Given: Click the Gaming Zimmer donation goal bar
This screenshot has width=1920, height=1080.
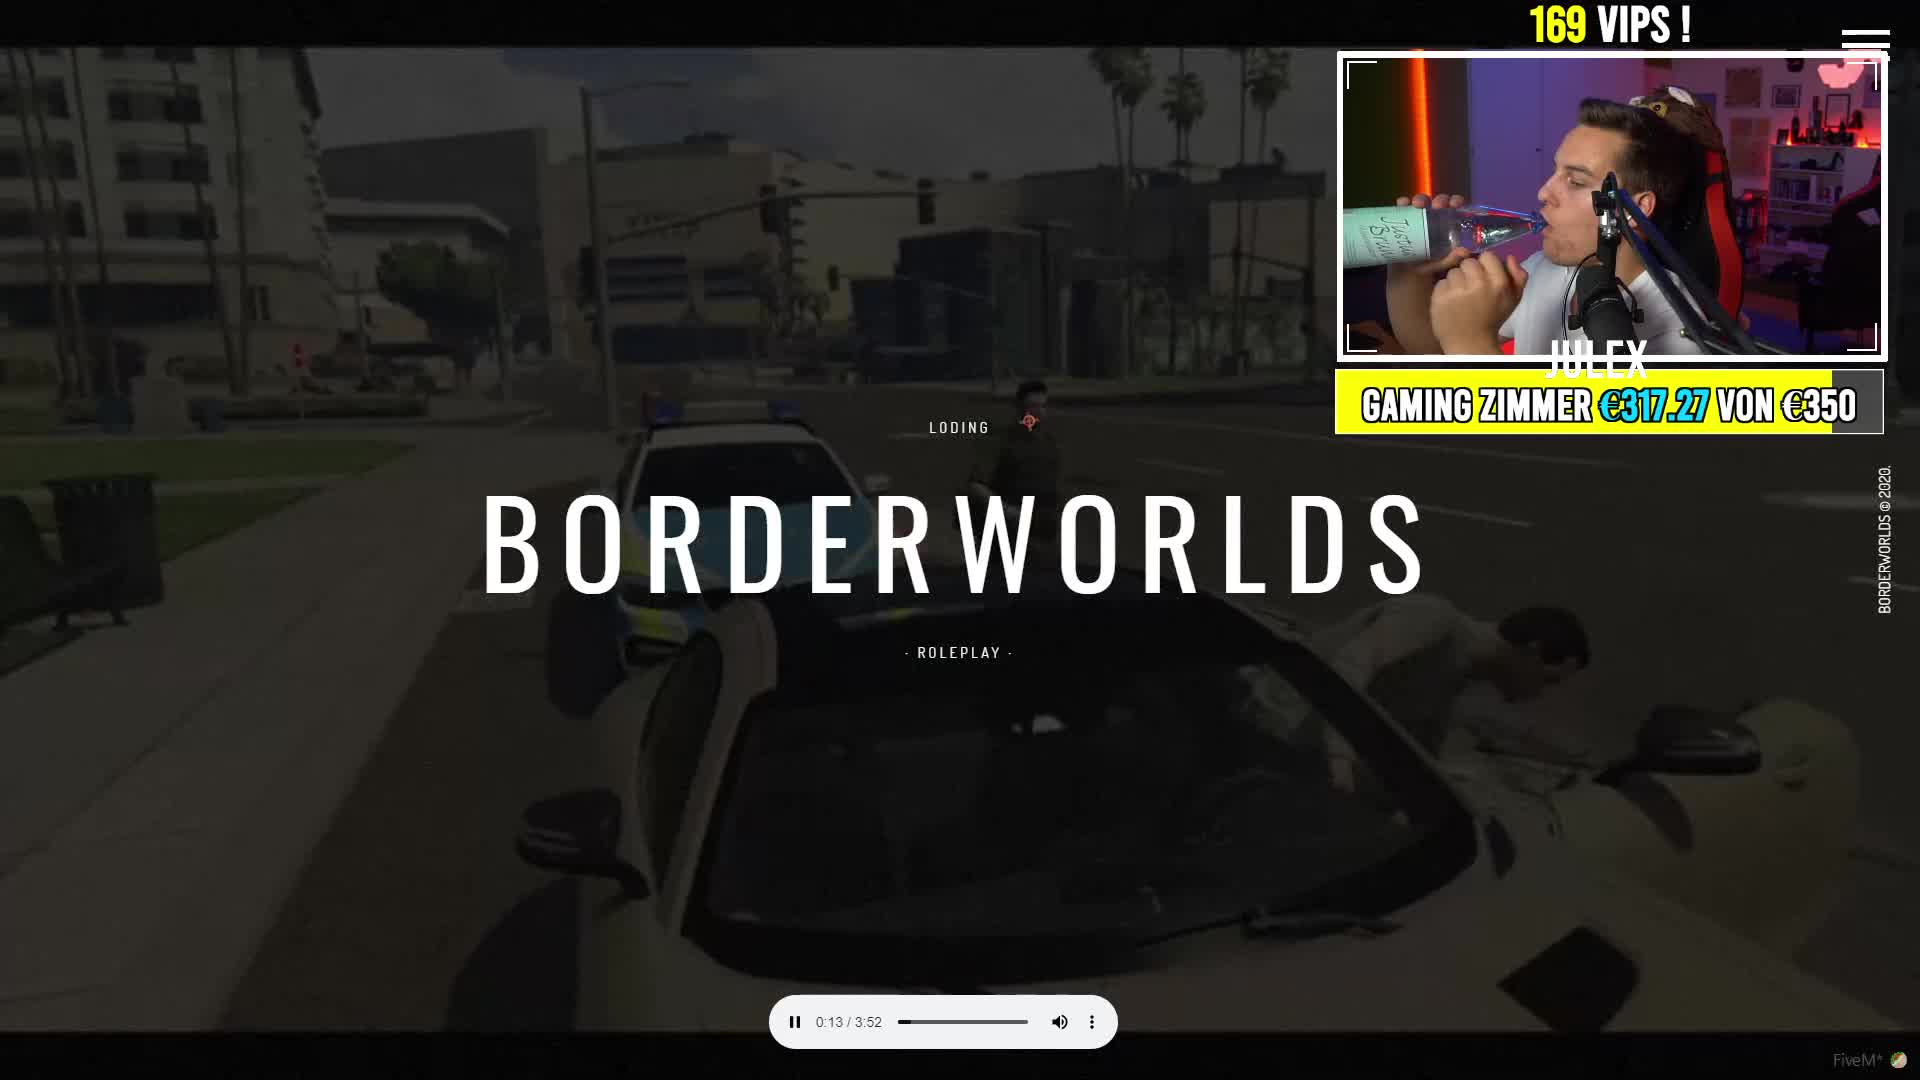Looking at the screenshot, I should 1609,402.
